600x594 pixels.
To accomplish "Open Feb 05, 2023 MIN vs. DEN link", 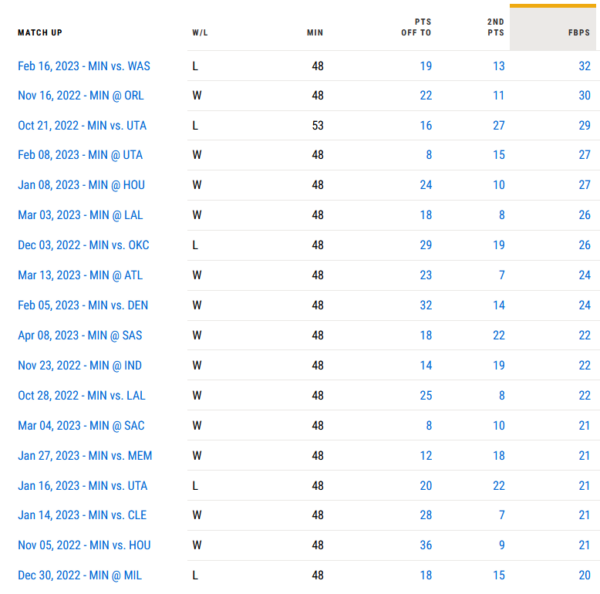I will point(84,305).
